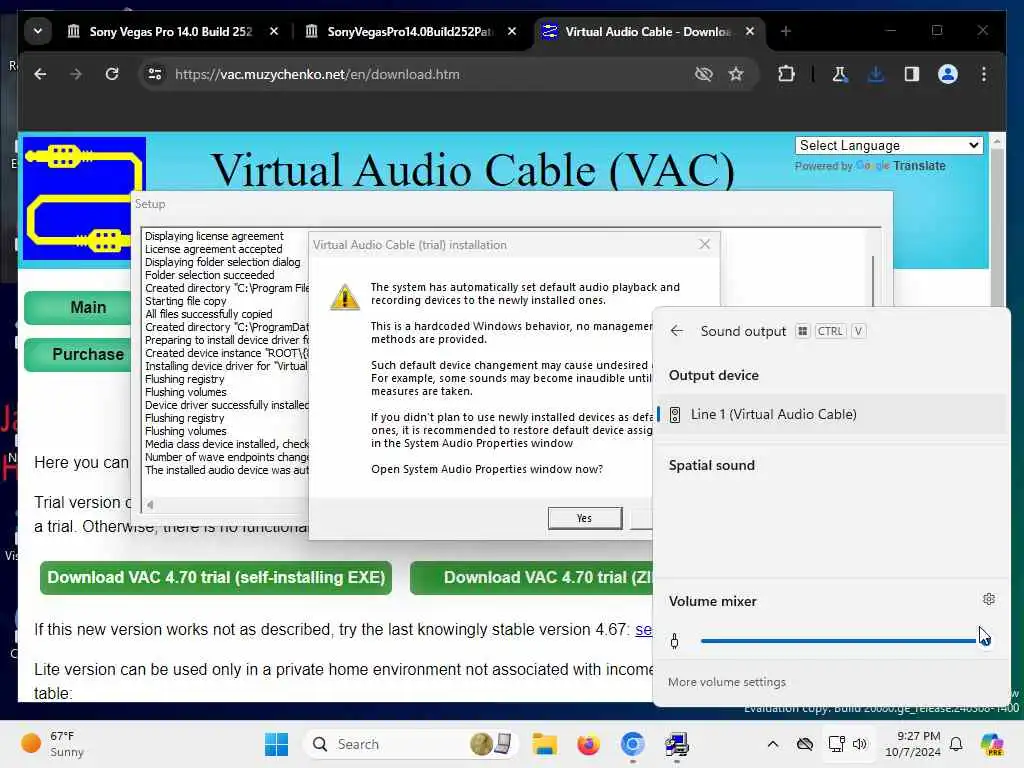Open the browser tab search dropdown
This screenshot has height=768, width=1024.
point(38,31)
